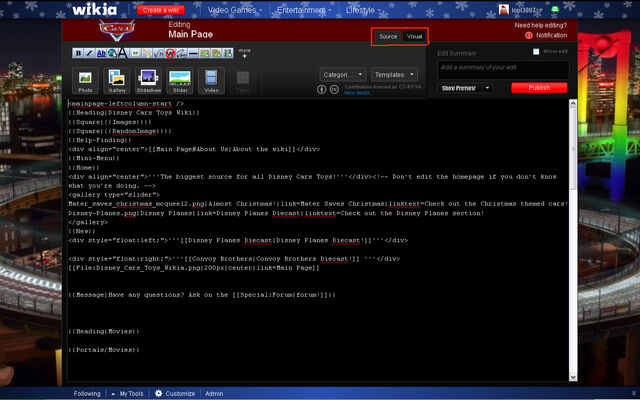This screenshot has height=400, width=640.
Task: Click the editor scrollbar up arrow
Action: coord(573,103)
